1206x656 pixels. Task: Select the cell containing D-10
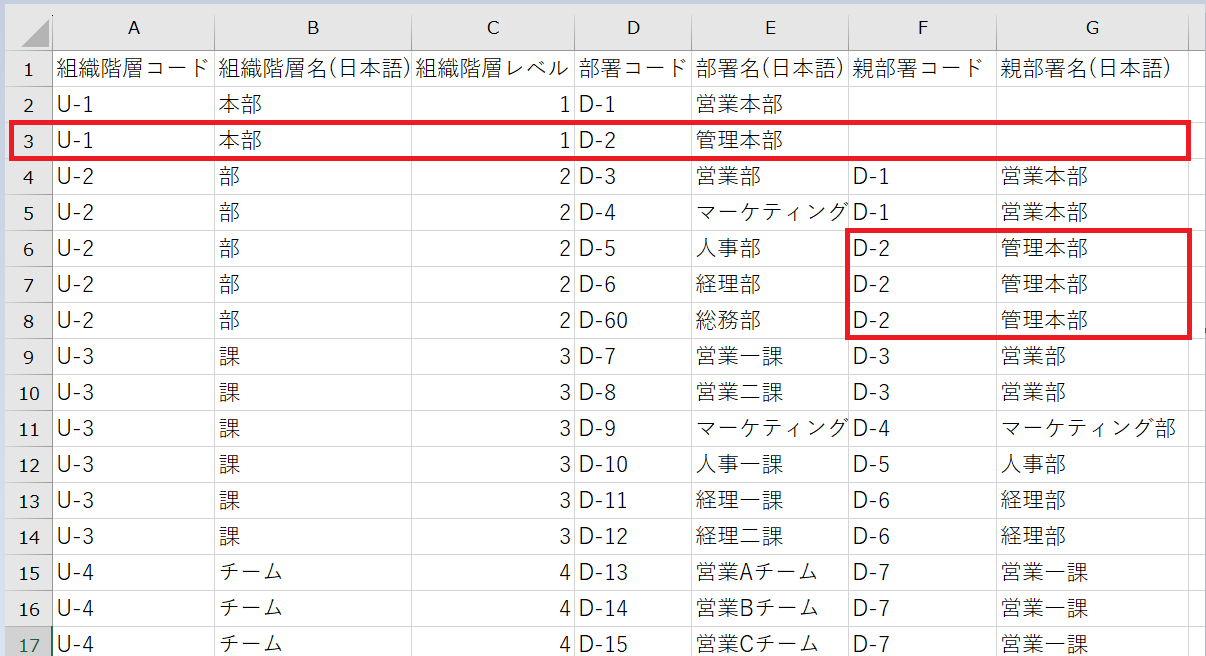point(633,465)
